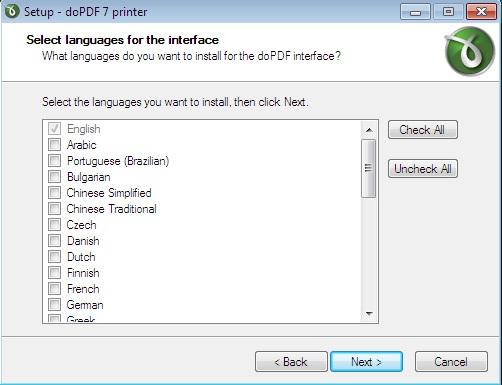
Task: Tick the Arabic language checkbox
Action: (x=54, y=145)
